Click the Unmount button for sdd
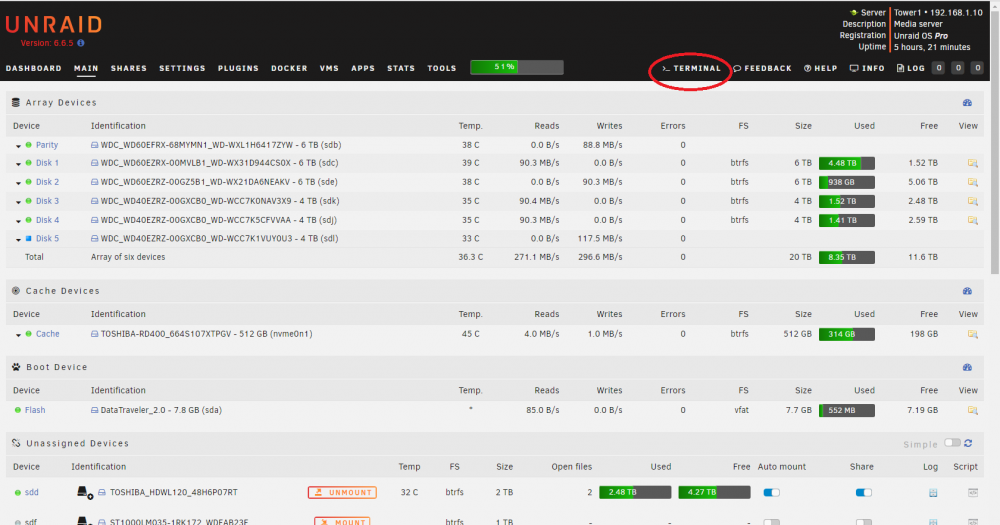This screenshot has width=1000, height=525. pyautogui.click(x=342, y=492)
